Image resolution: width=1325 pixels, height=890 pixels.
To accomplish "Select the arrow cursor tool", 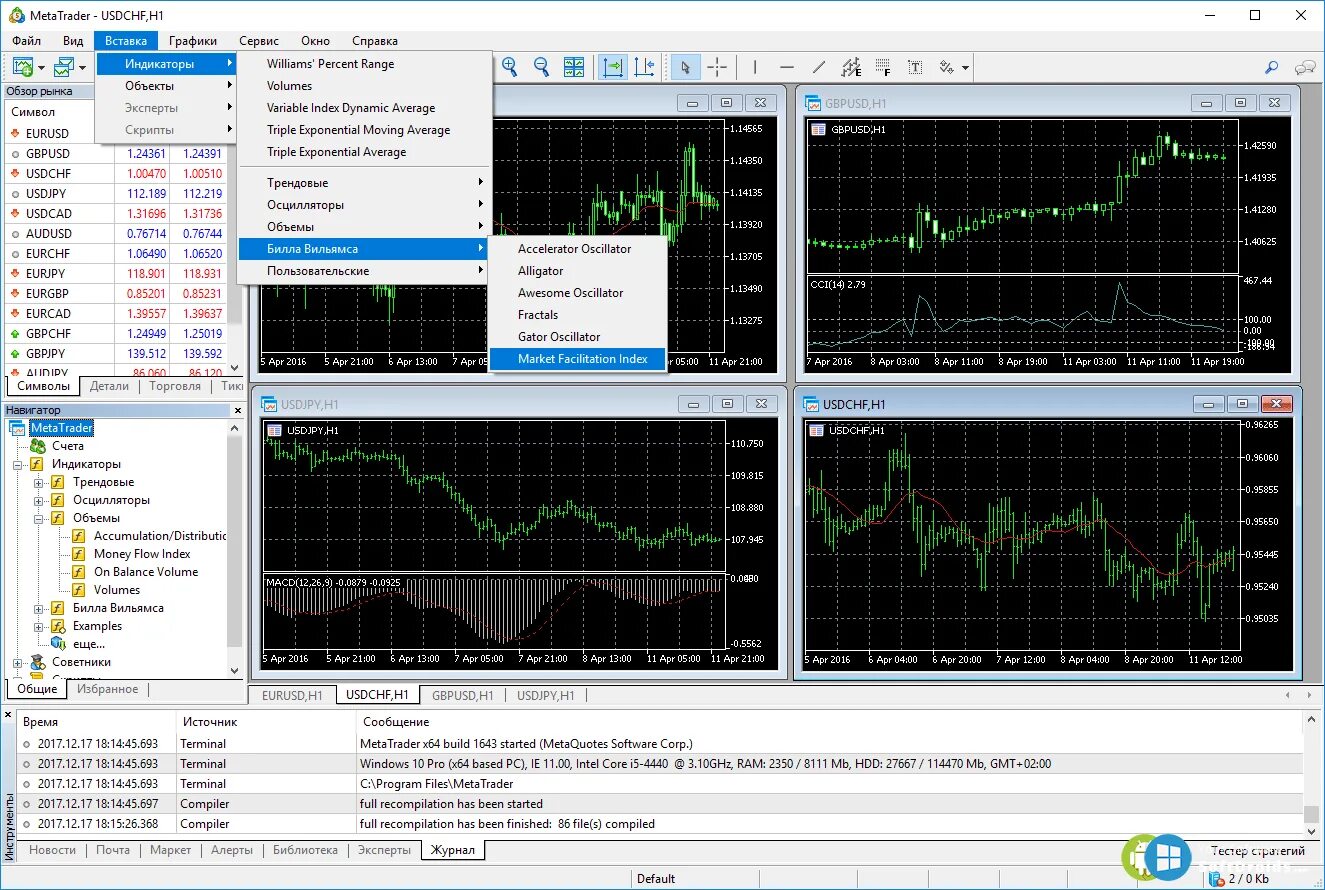I will click(x=685, y=67).
